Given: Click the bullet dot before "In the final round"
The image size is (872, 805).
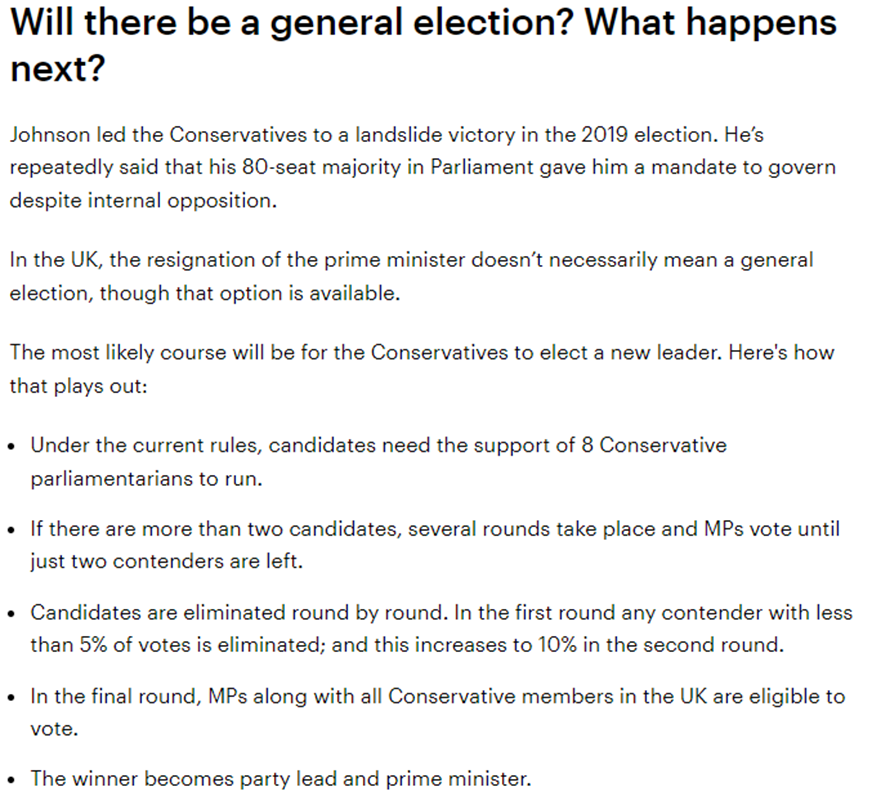Looking at the screenshot, I should [x=11, y=697].
